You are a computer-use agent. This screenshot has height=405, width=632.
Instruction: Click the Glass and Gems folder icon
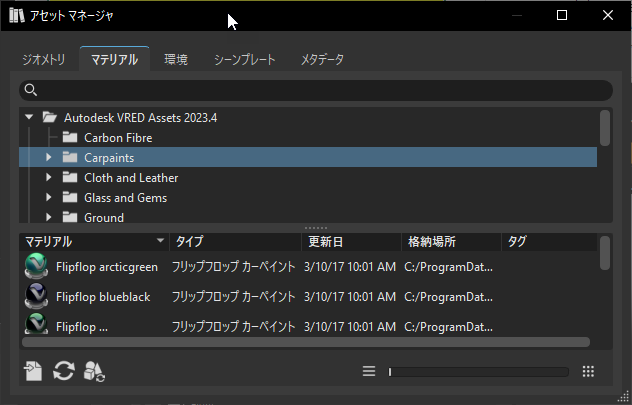coord(70,197)
